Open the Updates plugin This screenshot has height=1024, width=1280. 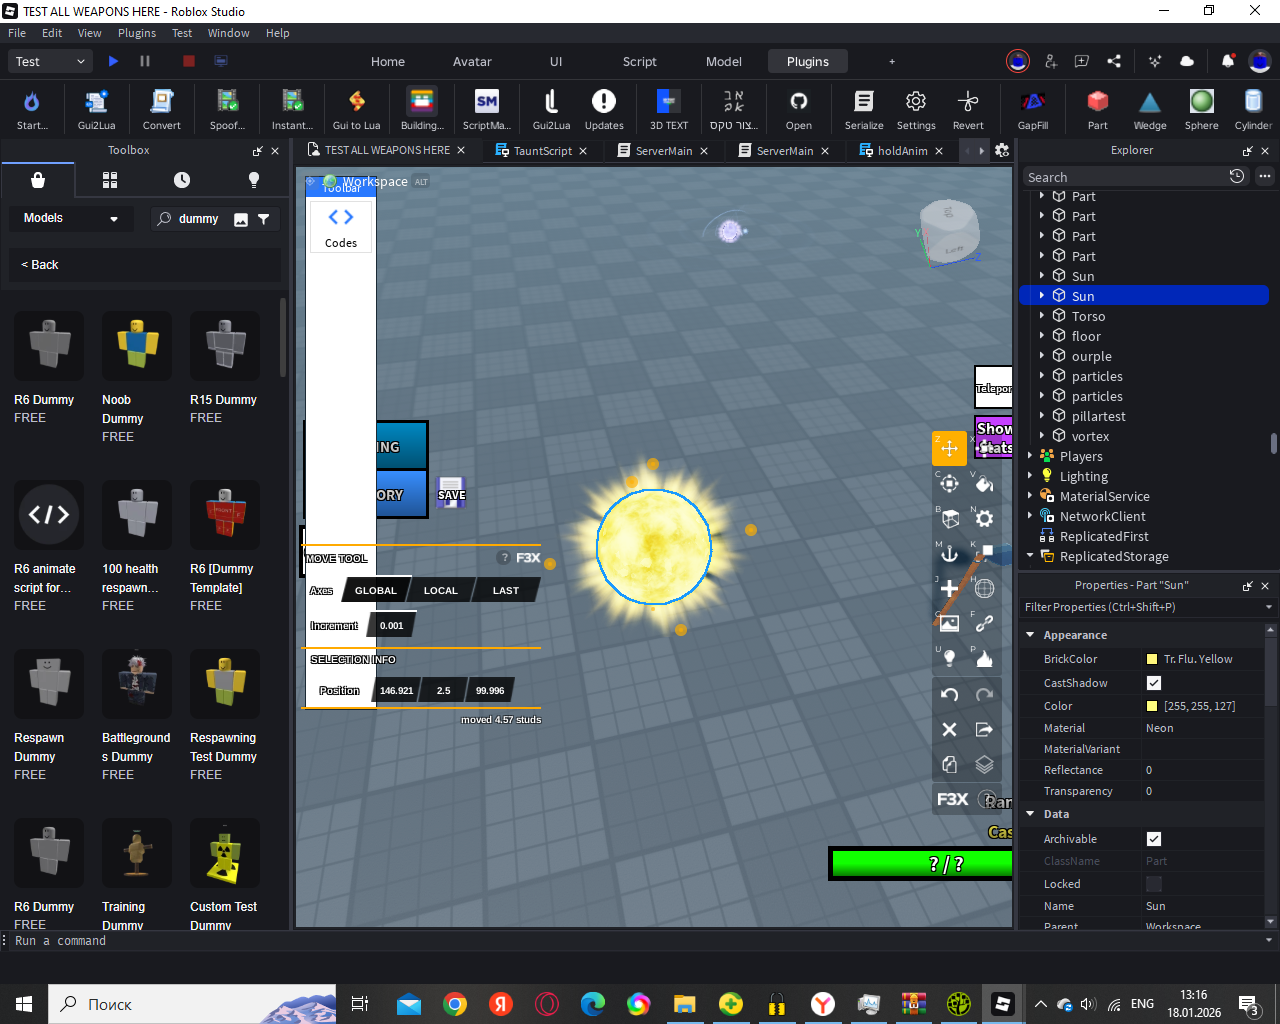[604, 109]
